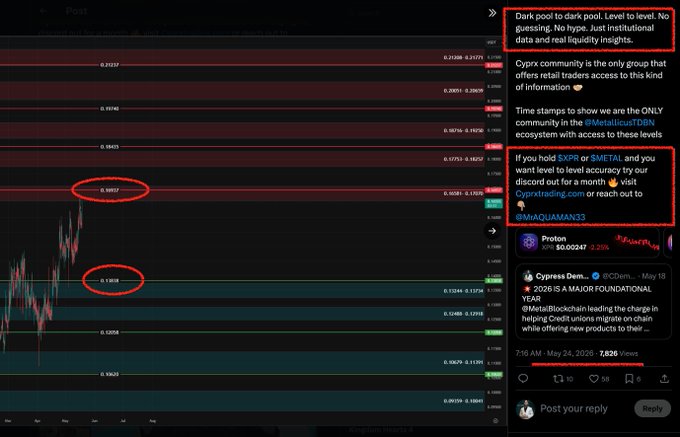Repost using the retweet icon showing 10

(x=563, y=379)
